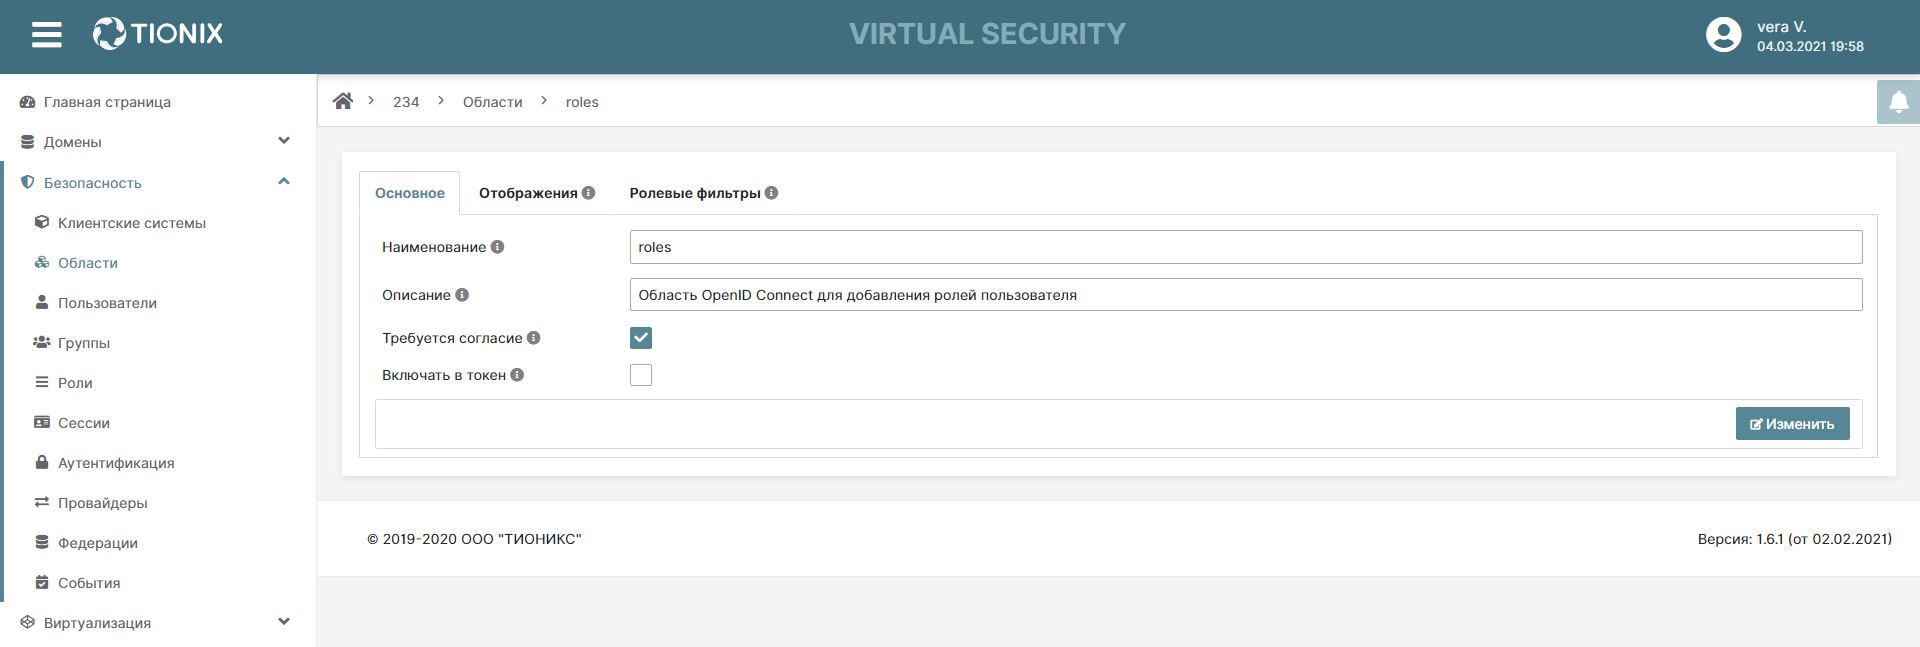This screenshot has height=647, width=1920.
Task: Click info icon beside Включать в токен
Action: [517, 375]
